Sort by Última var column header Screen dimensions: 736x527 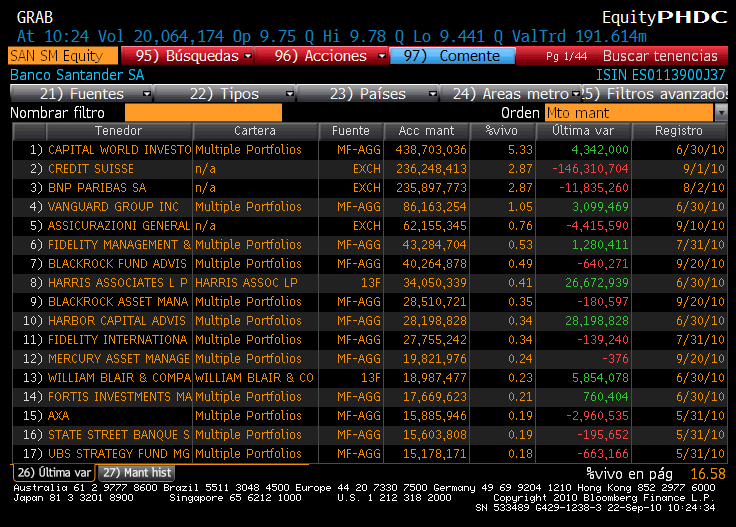pos(583,131)
